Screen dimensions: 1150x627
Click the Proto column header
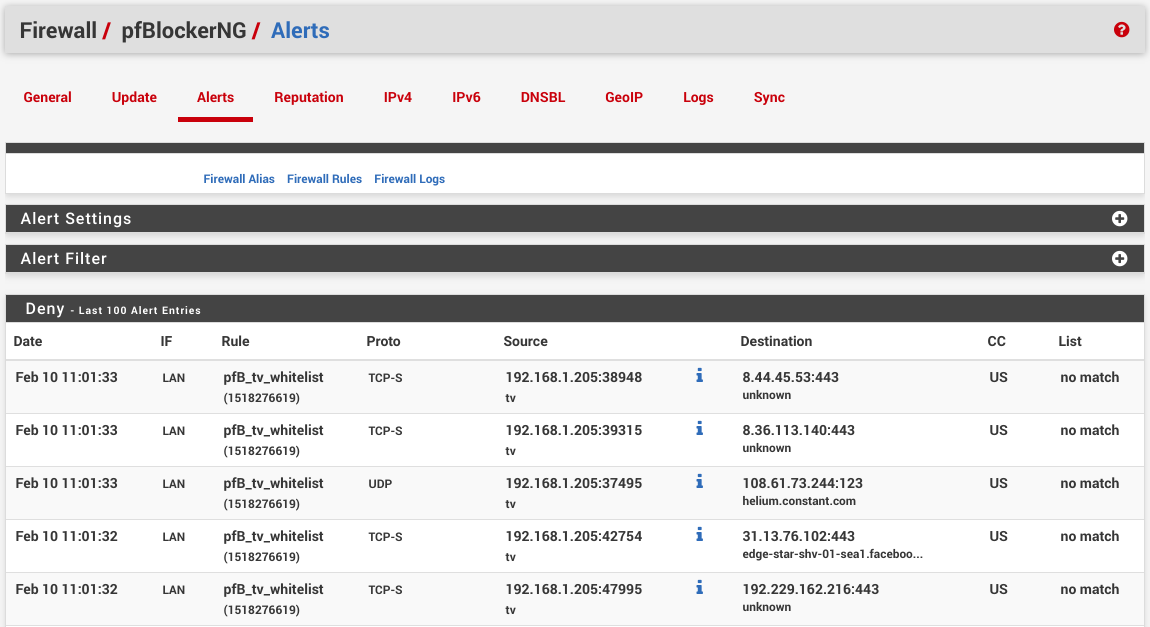384,341
